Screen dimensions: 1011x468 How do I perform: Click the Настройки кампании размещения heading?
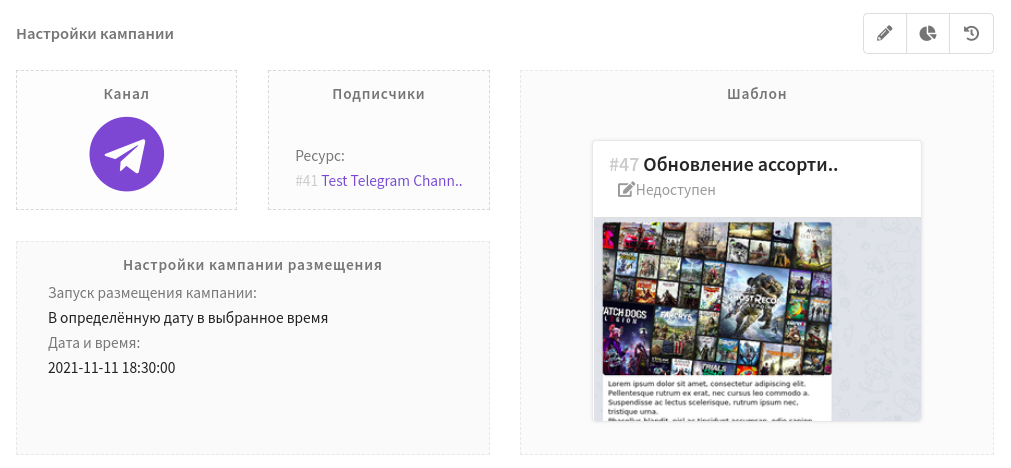pyautogui.click(x=253, y=265)
